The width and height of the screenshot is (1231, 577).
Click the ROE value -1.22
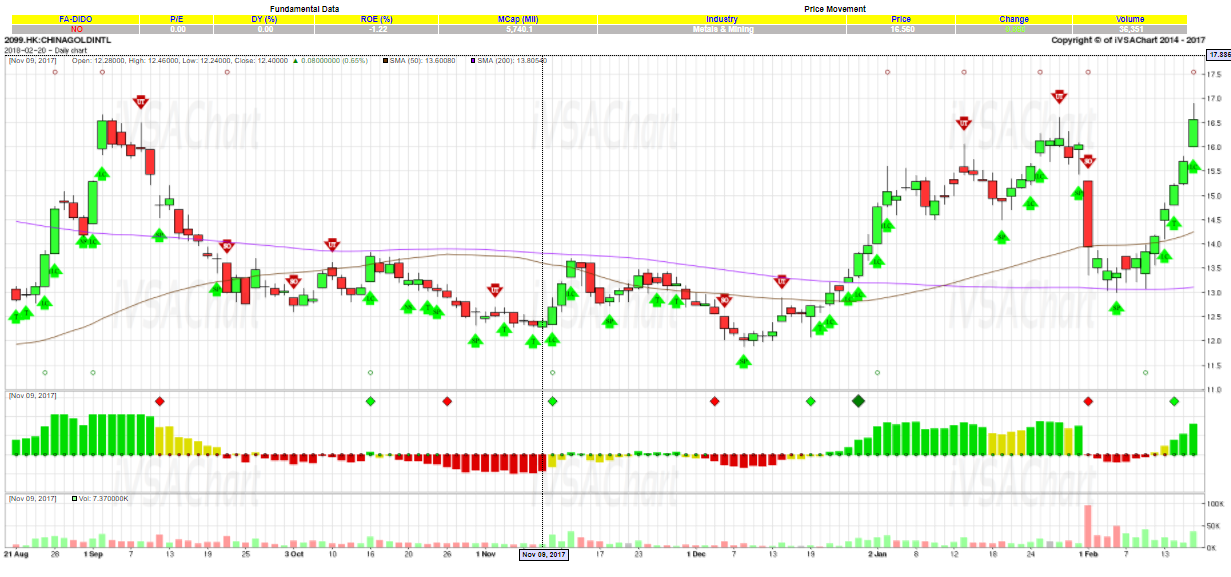(376, 30)
